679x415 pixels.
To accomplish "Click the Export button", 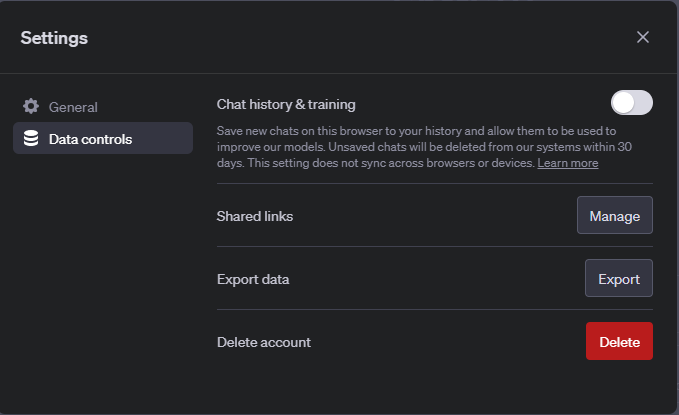I will [618, 279].
